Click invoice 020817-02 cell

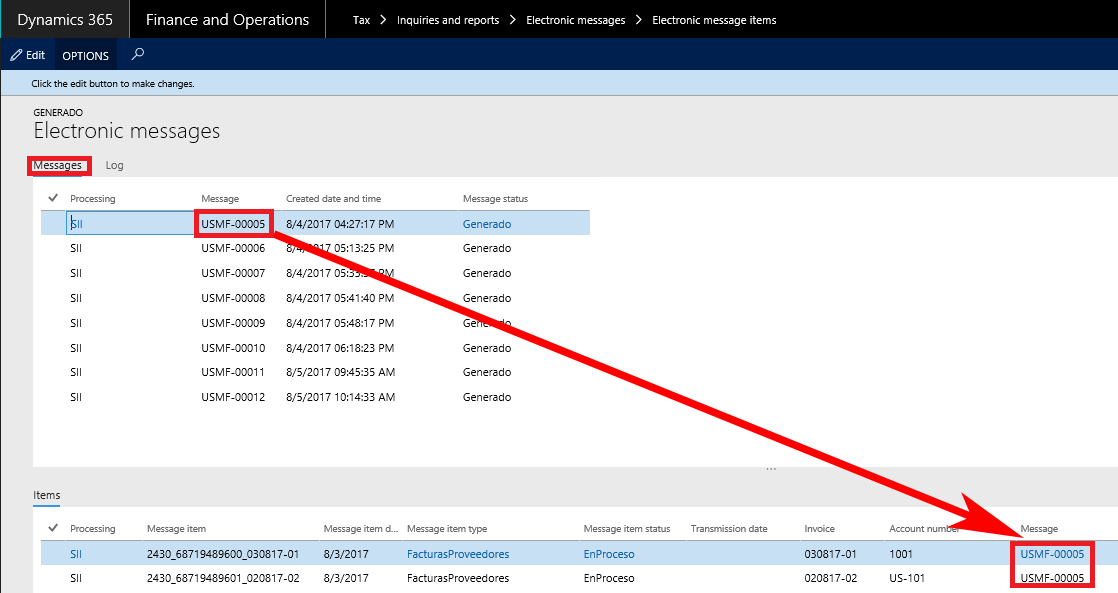click(831, 578)
